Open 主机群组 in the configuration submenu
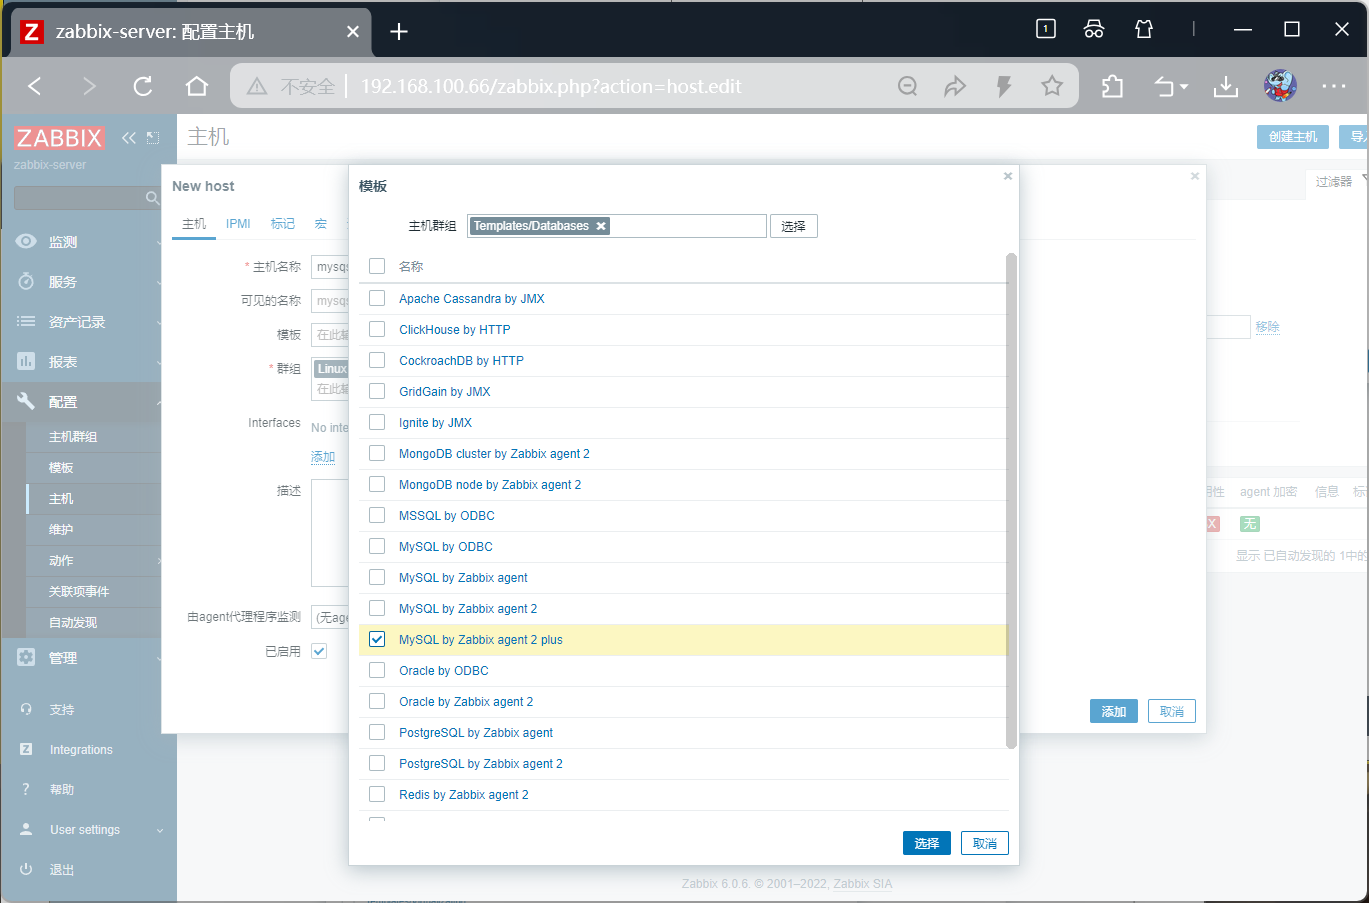1369x903 pixels. (73, 437)
